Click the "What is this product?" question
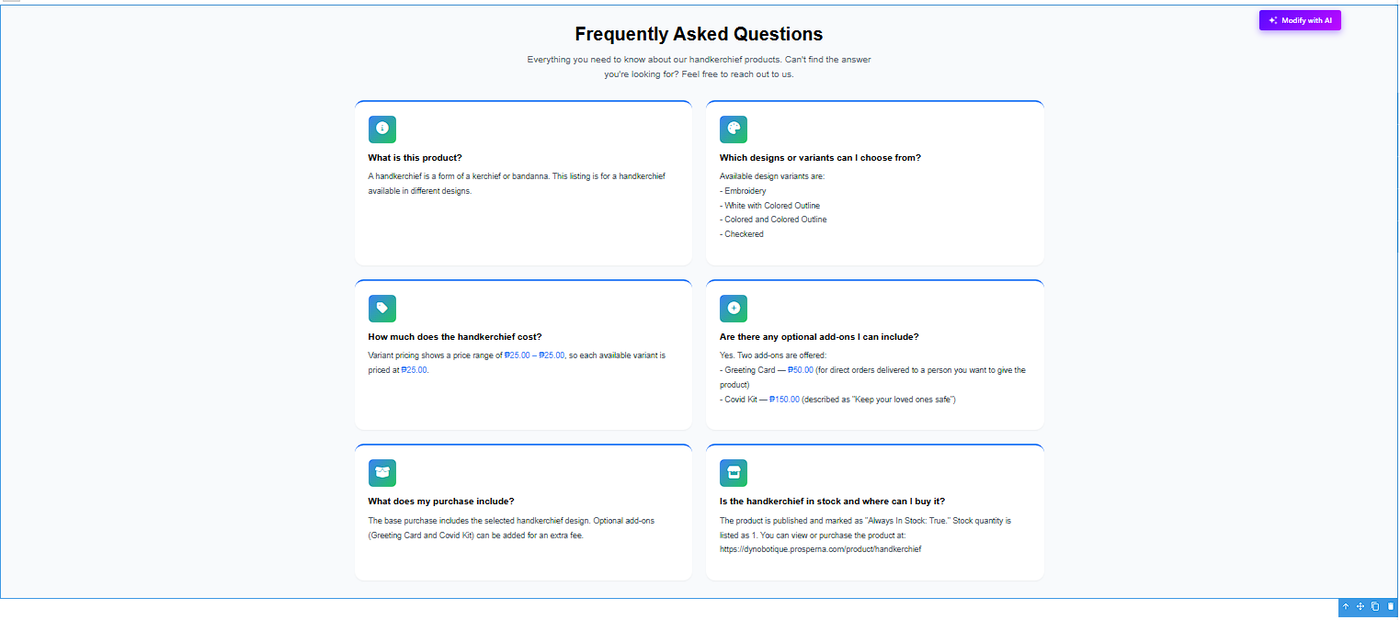Viewport: 1400px width, 620px height. pos(415,158)
